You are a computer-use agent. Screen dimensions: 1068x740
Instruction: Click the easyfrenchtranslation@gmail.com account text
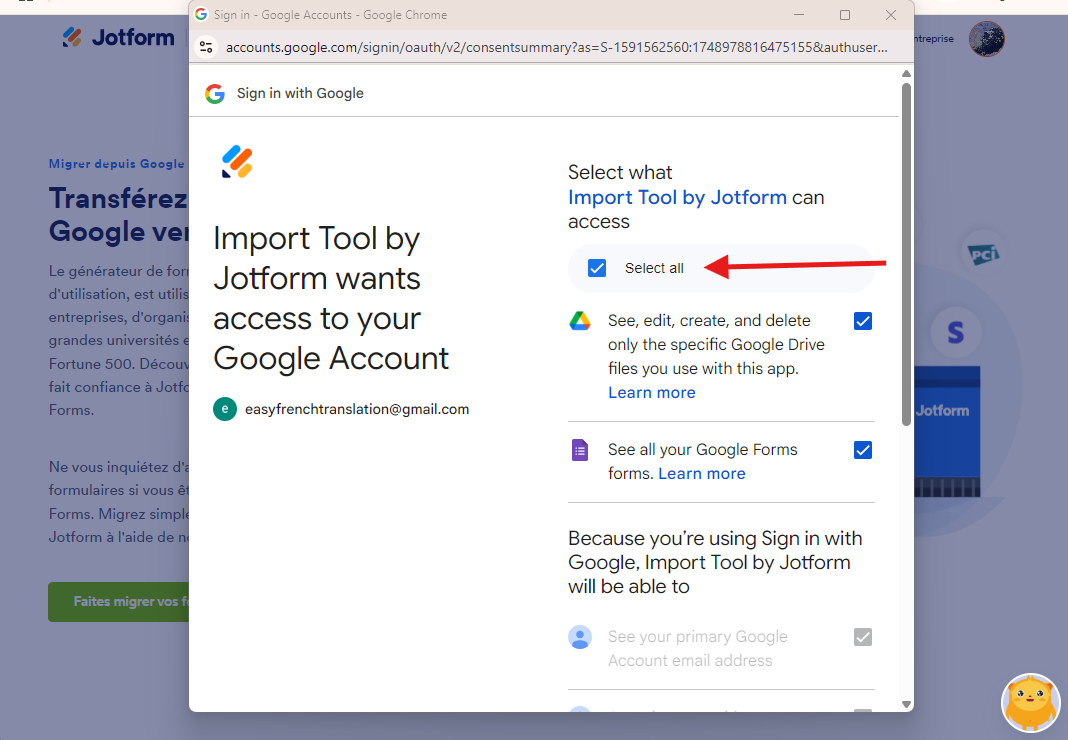click(x=357, y=409)
